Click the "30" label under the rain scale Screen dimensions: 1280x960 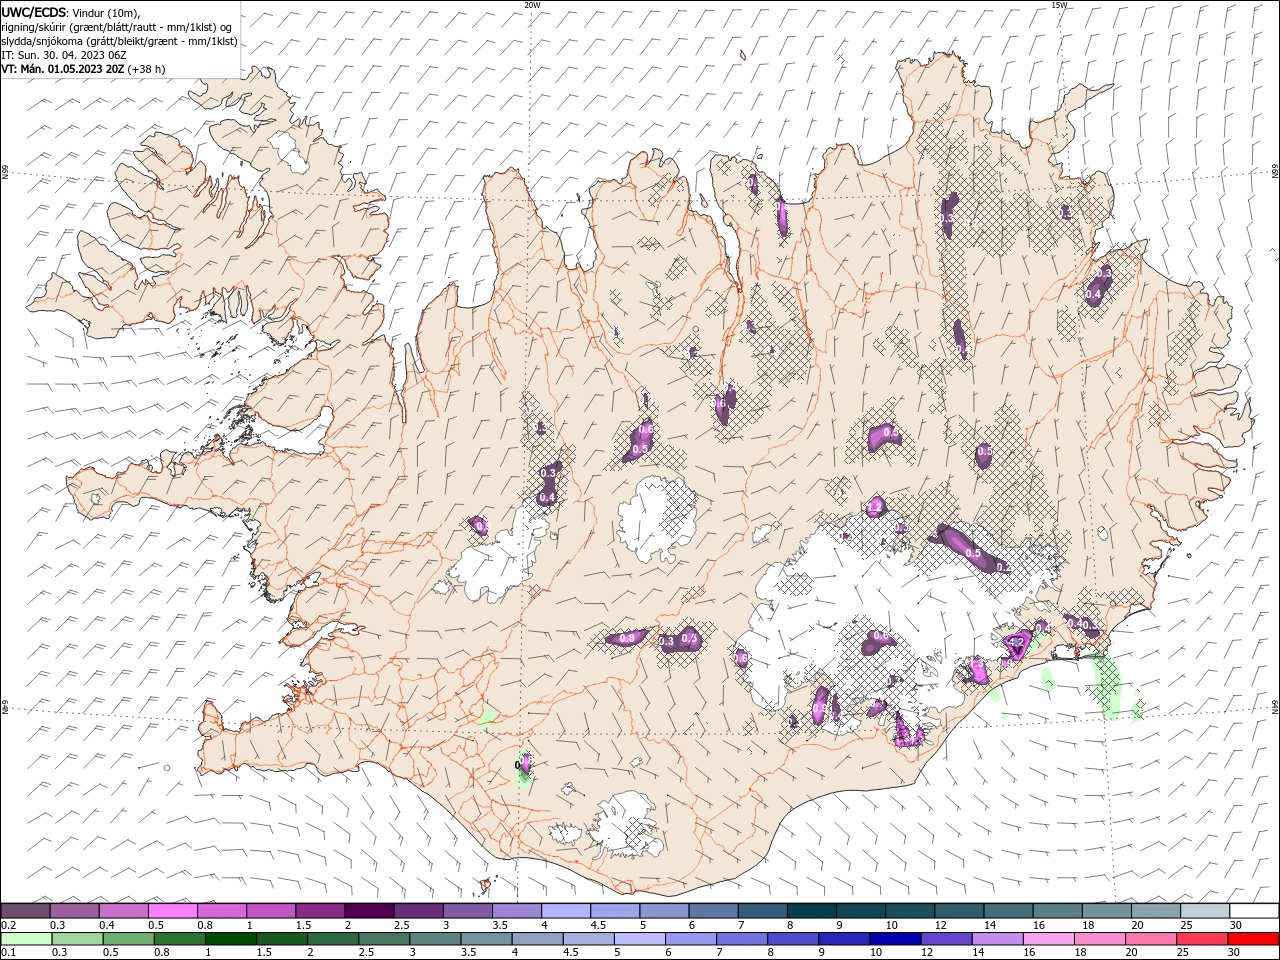(x=1234, y=953)
